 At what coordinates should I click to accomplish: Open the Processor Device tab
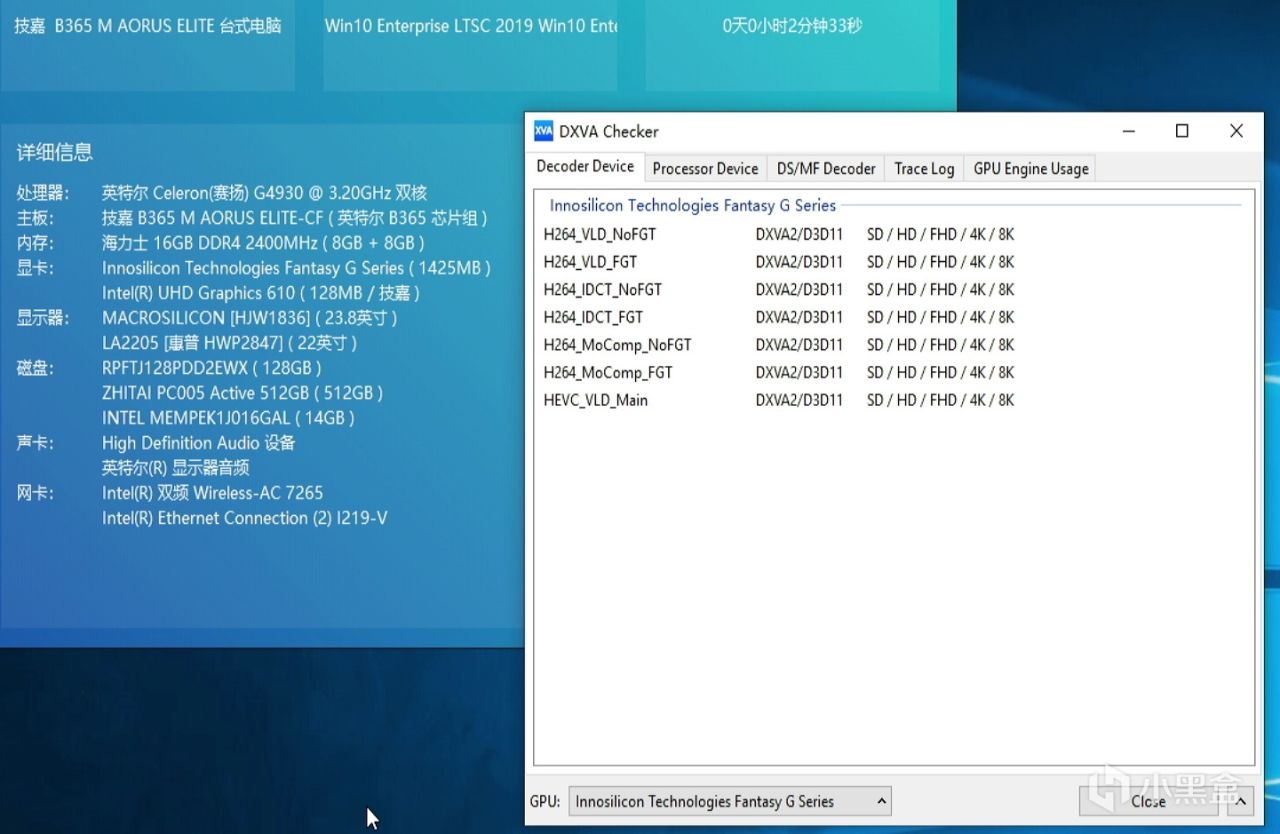(x=705, y=169)
